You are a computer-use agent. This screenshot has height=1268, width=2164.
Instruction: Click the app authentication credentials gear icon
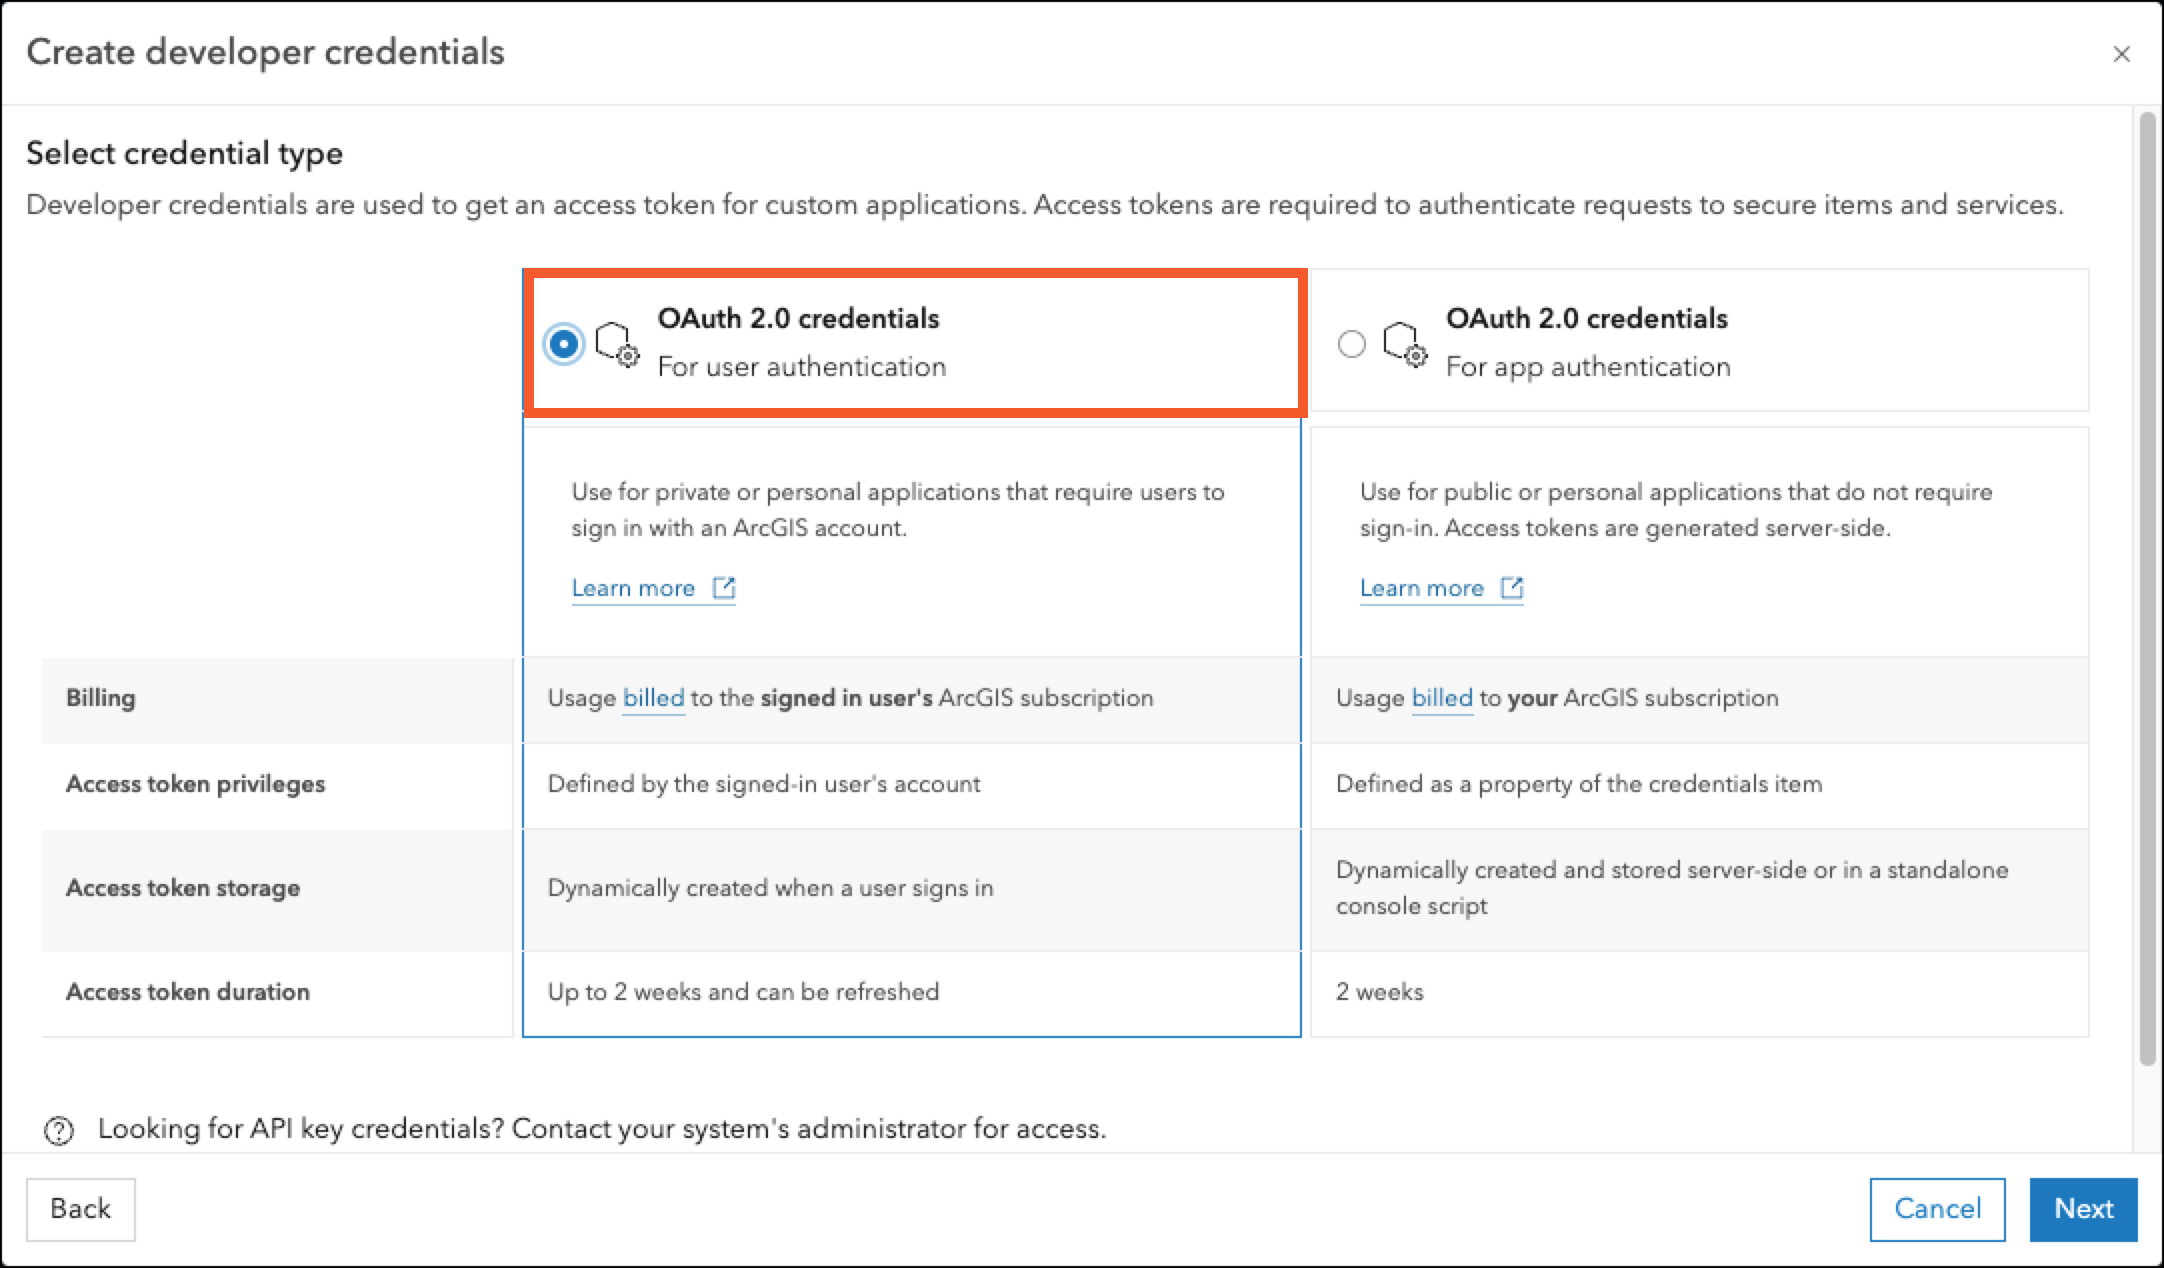(x=1405, y=345)
